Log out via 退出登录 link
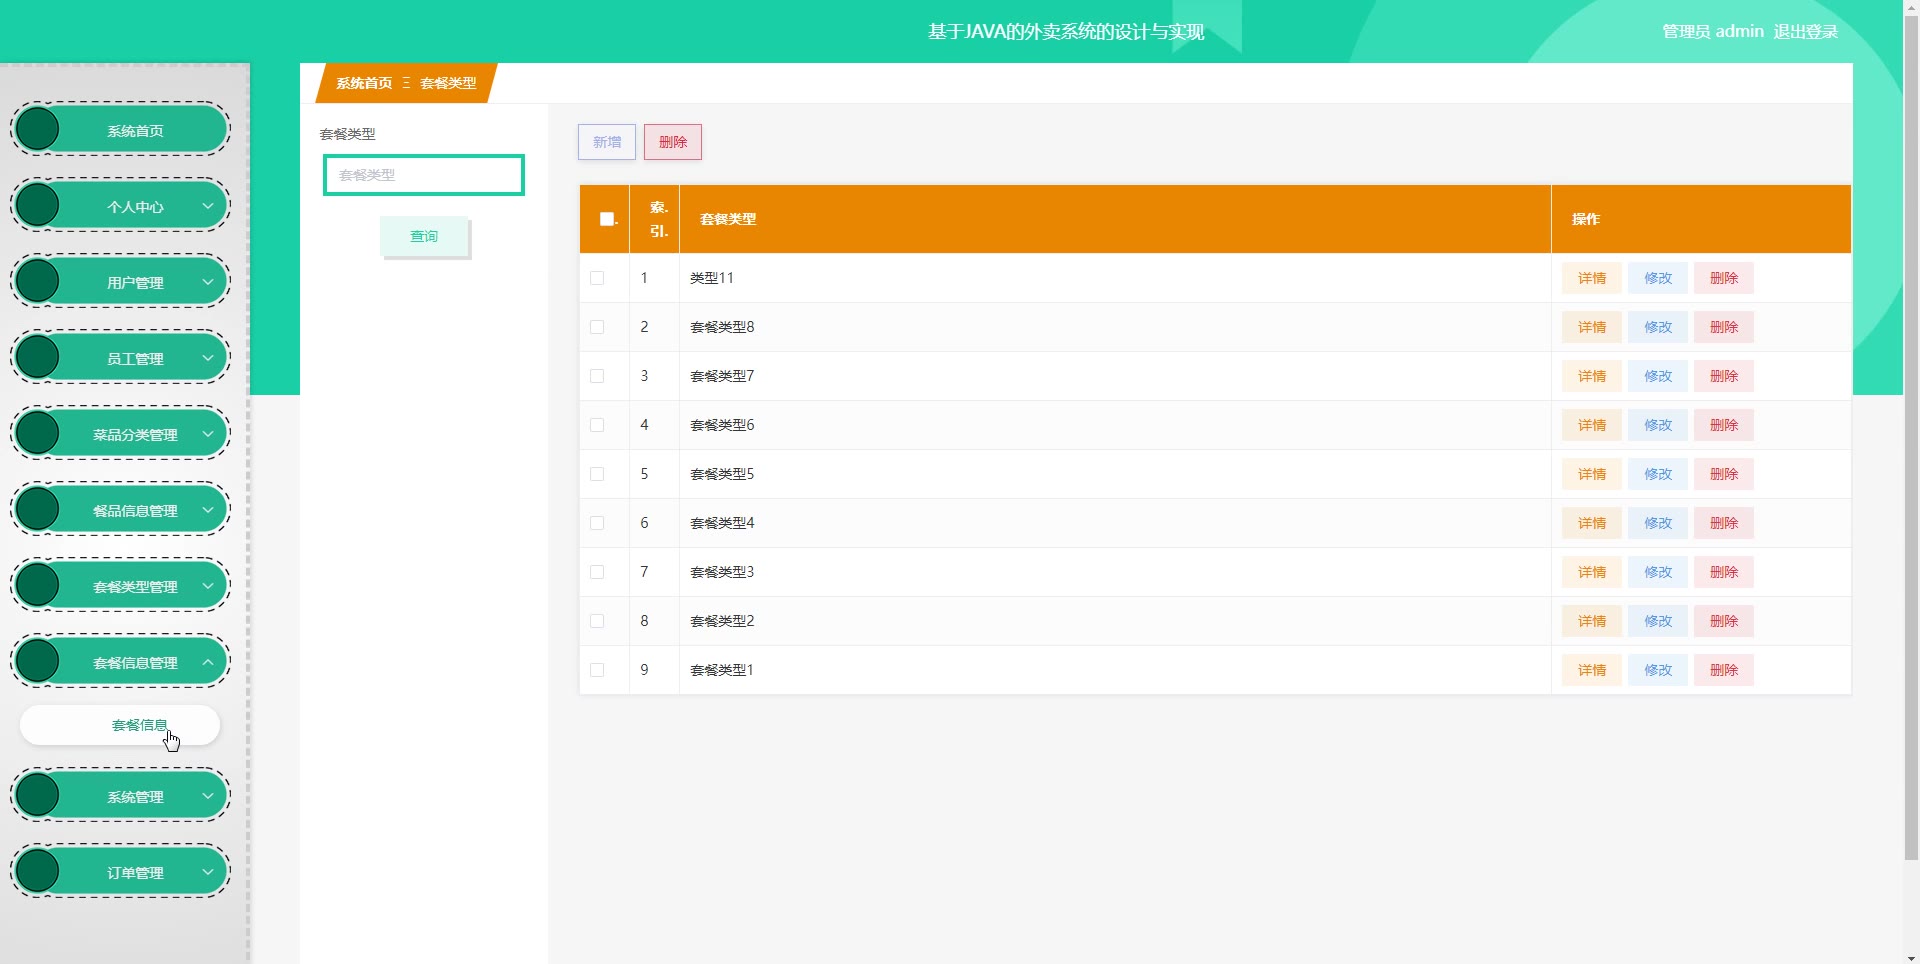This screenshot has height=964, width=1920. pos(1806,31)
